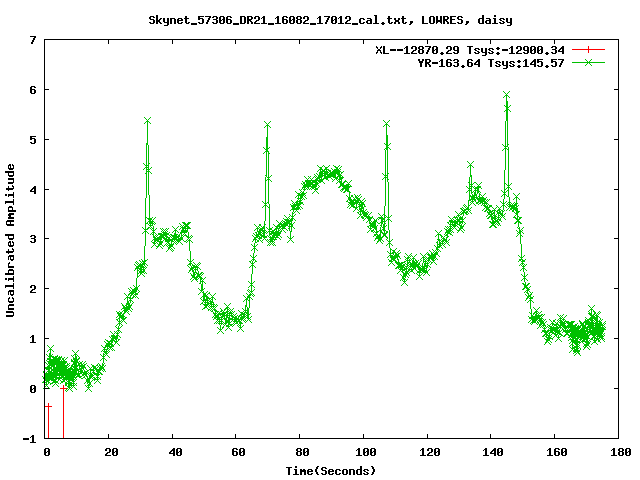Click y-axis tick label -1

point(29,439)
